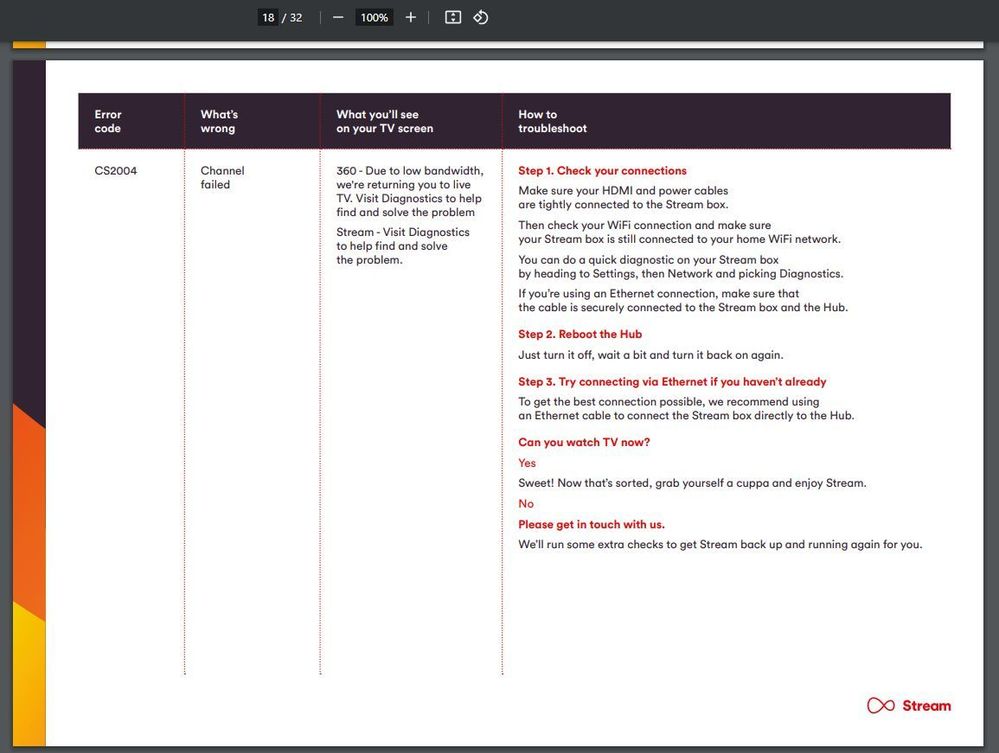Click 'Can you watch TV now?' heading
Image resolution: width=999 pixels, height=753 pixels.
(x=584, y=442)
